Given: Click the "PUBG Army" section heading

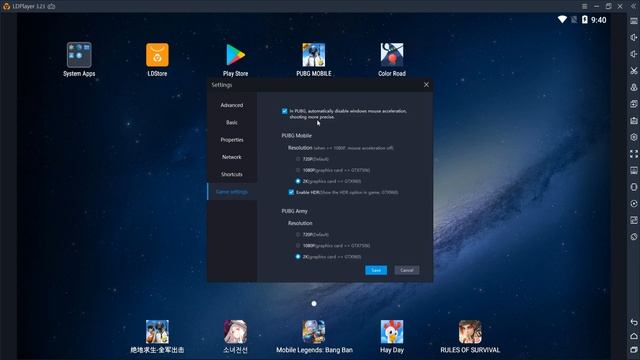Looking at the screenshot, I should [294, 211].
